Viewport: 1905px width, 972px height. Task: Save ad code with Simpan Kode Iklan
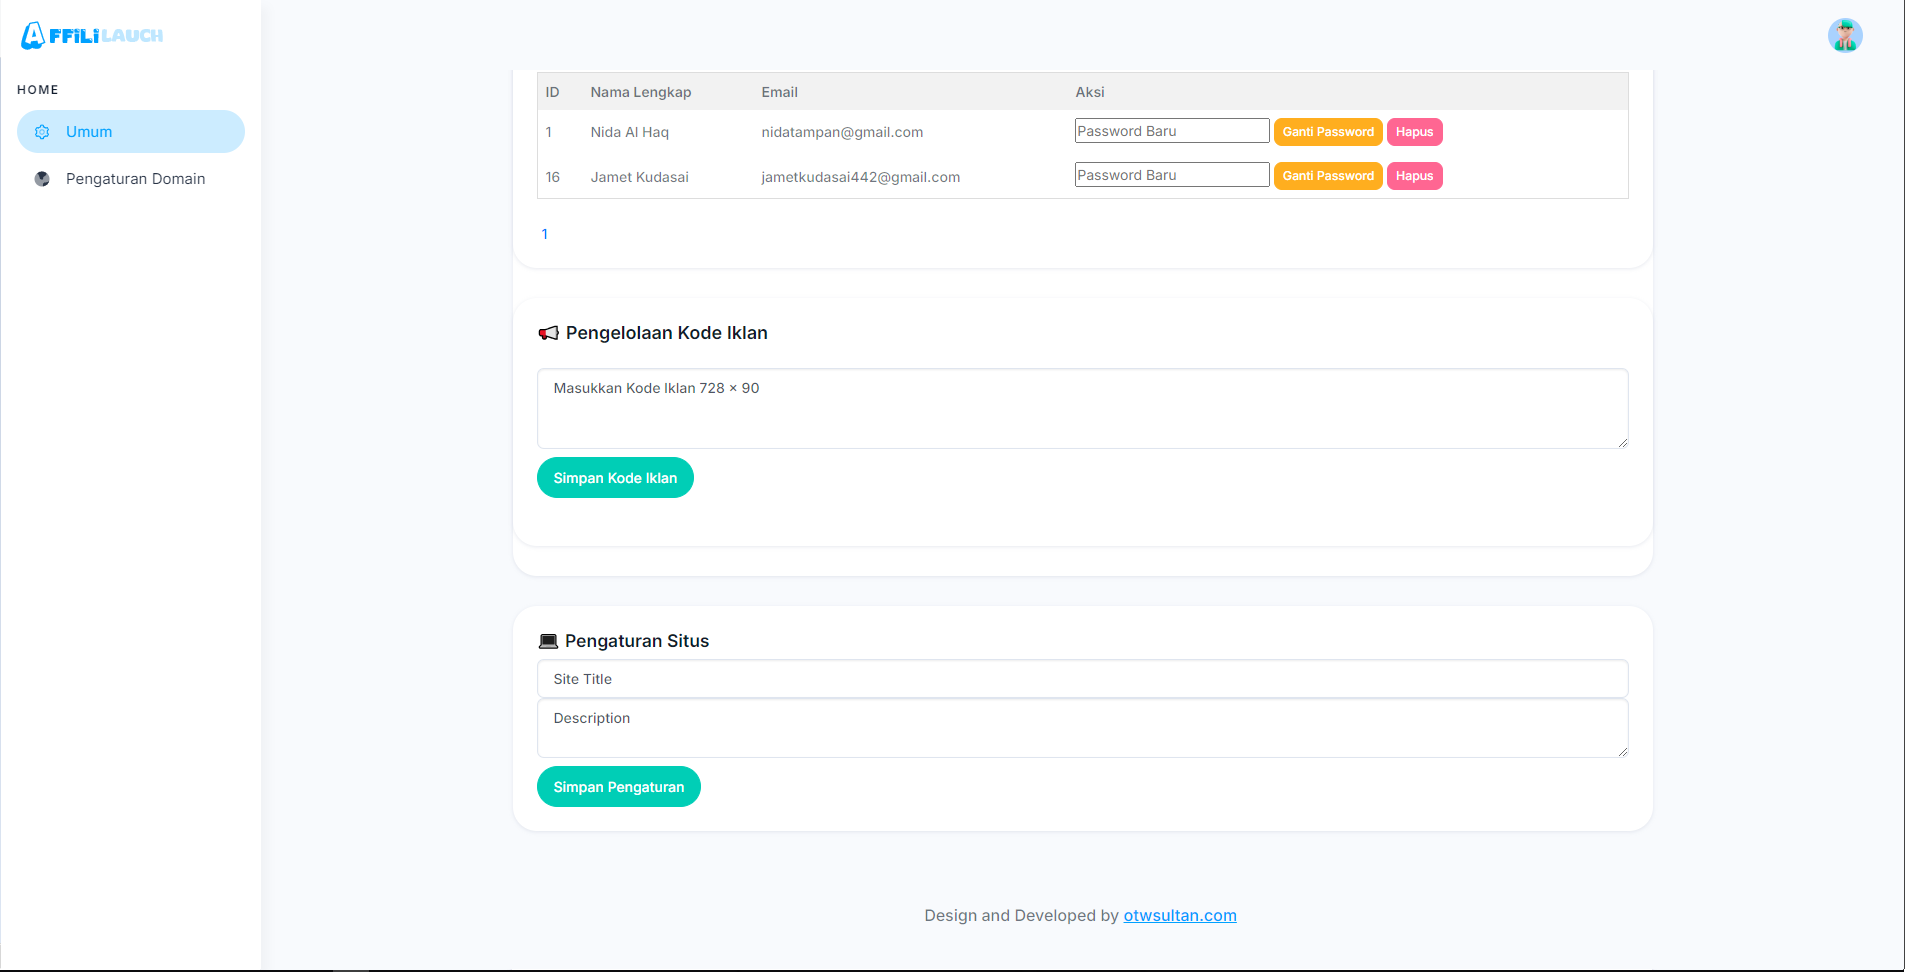[x=615, y=478]
